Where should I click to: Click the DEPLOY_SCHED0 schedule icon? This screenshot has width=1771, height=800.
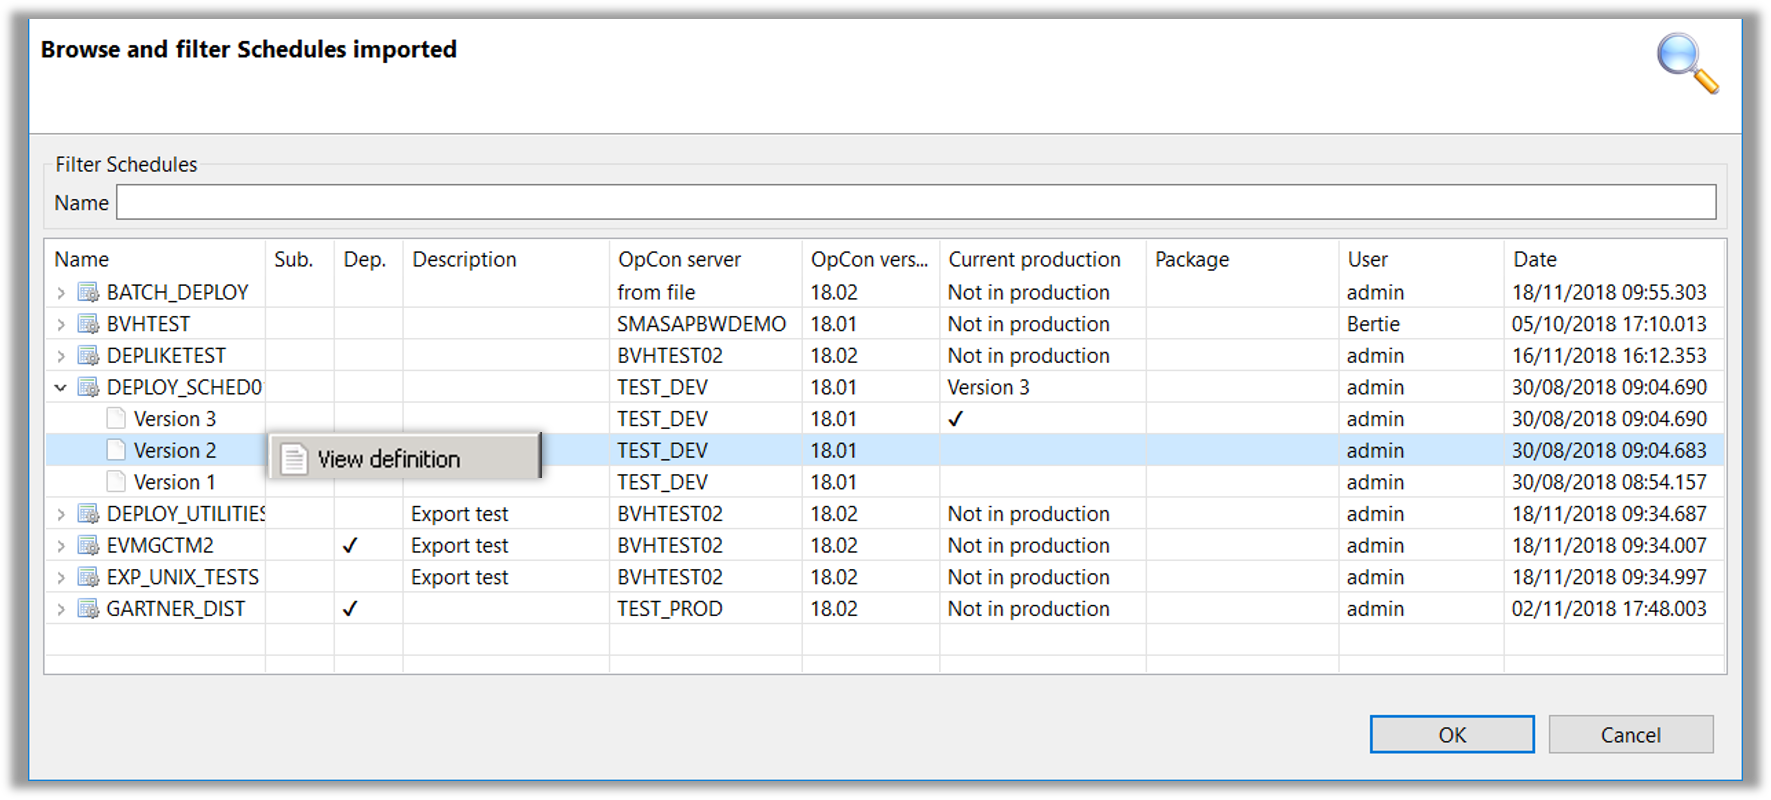[x=88, y=388]
